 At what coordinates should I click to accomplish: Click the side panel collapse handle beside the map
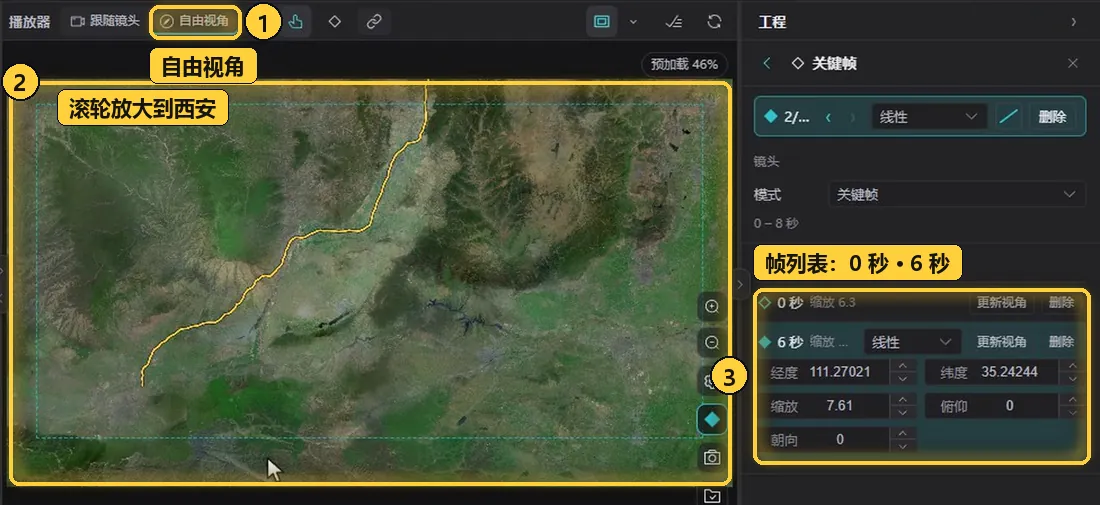point(741,284)
